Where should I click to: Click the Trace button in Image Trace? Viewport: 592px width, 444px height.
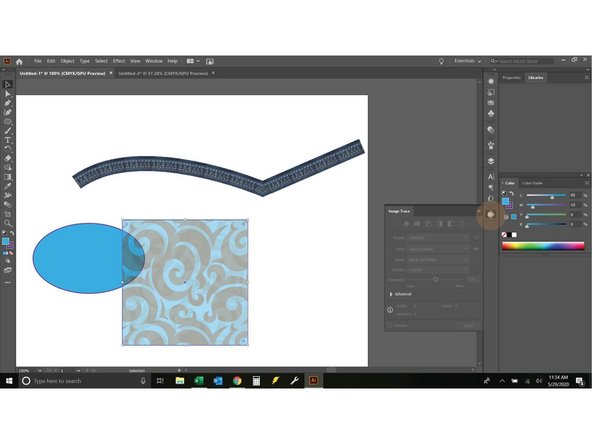(x=468, y=325)
